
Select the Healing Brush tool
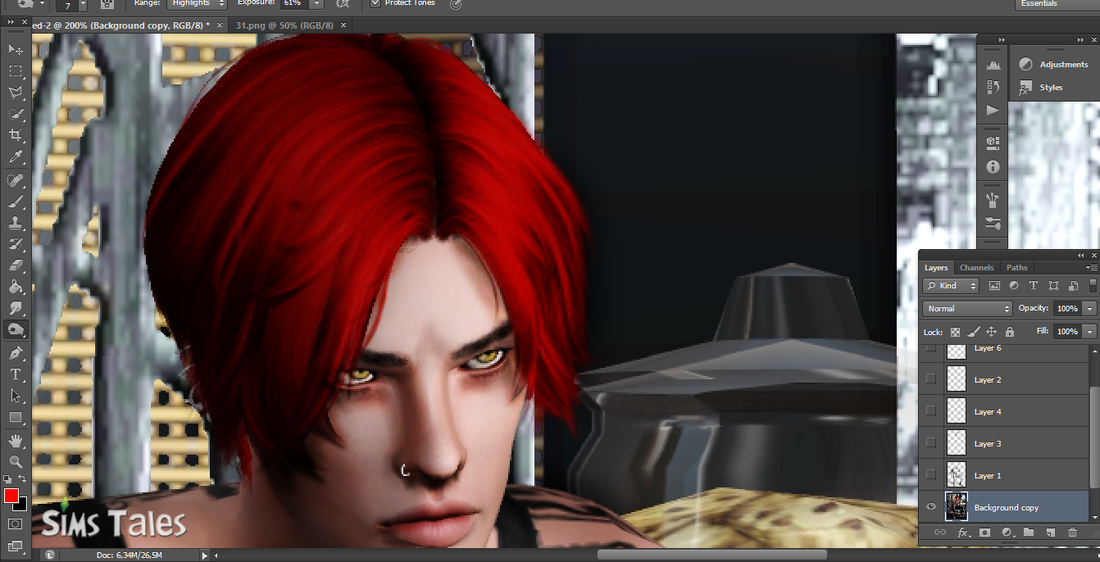(x=15, y=180)
